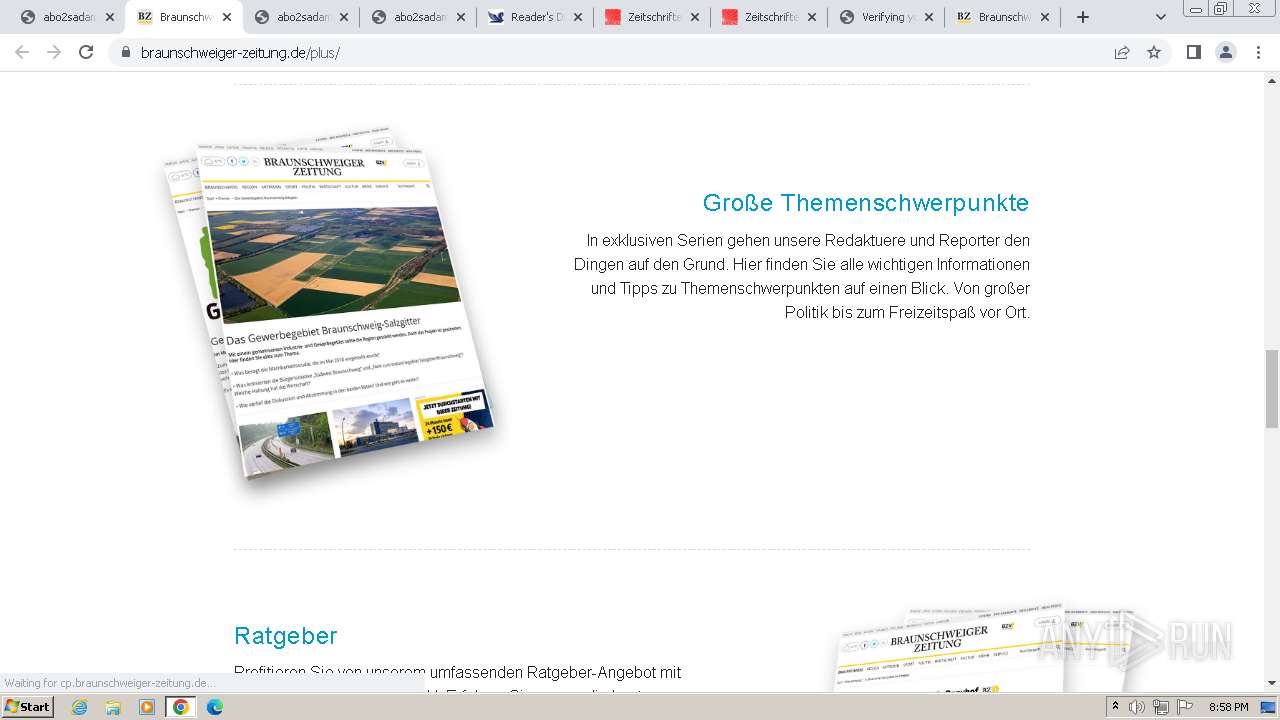Open Microsoft Edge from taskbar
Image resolution: width=1280 pixels, height=720 pixels.
point(214,707)
